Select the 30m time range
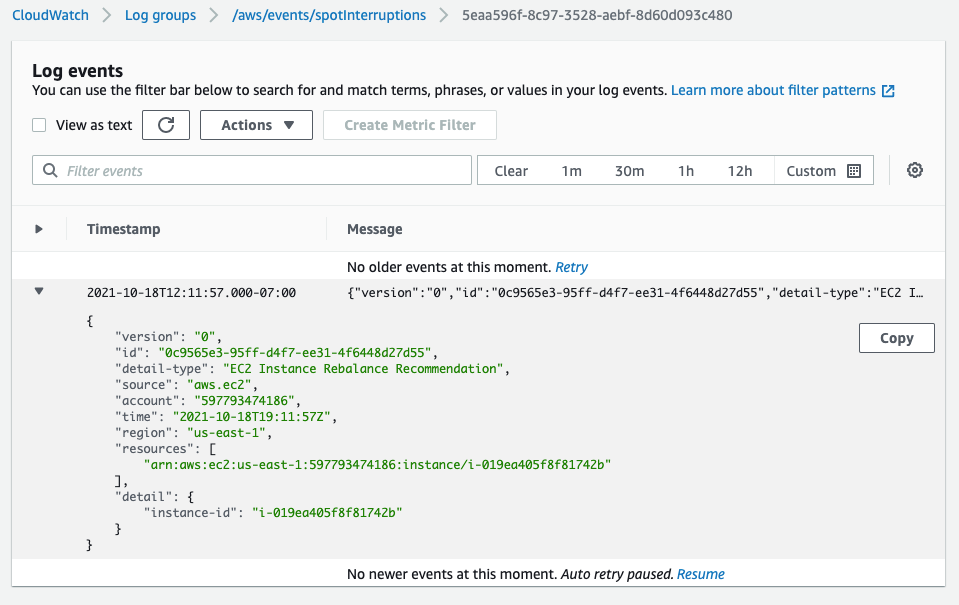 629,170
